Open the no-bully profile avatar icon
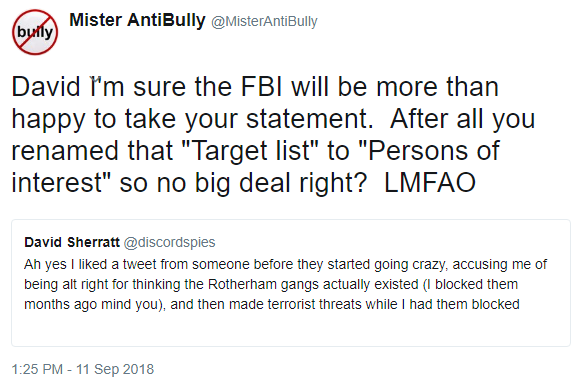Image resolution: width=583 pixels, height=386 pixels. [x=35, y=32]
